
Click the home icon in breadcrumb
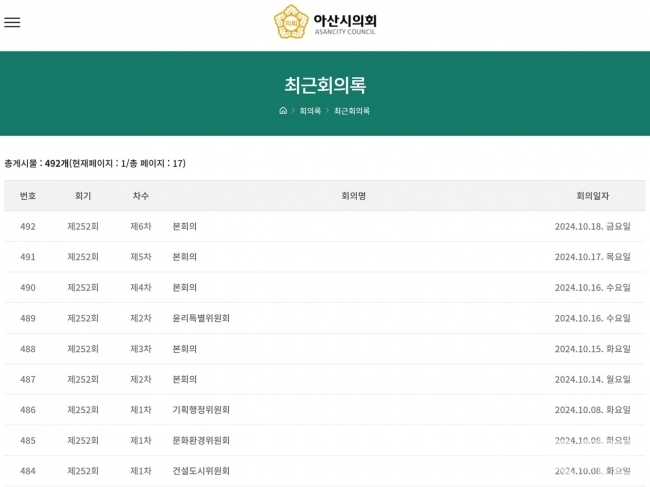point(283,111)
